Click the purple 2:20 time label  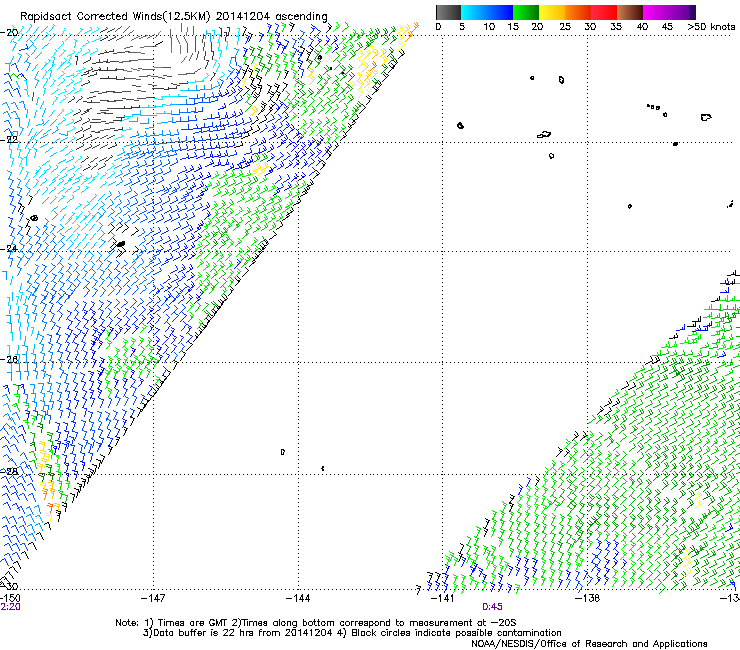coord(10,607)
